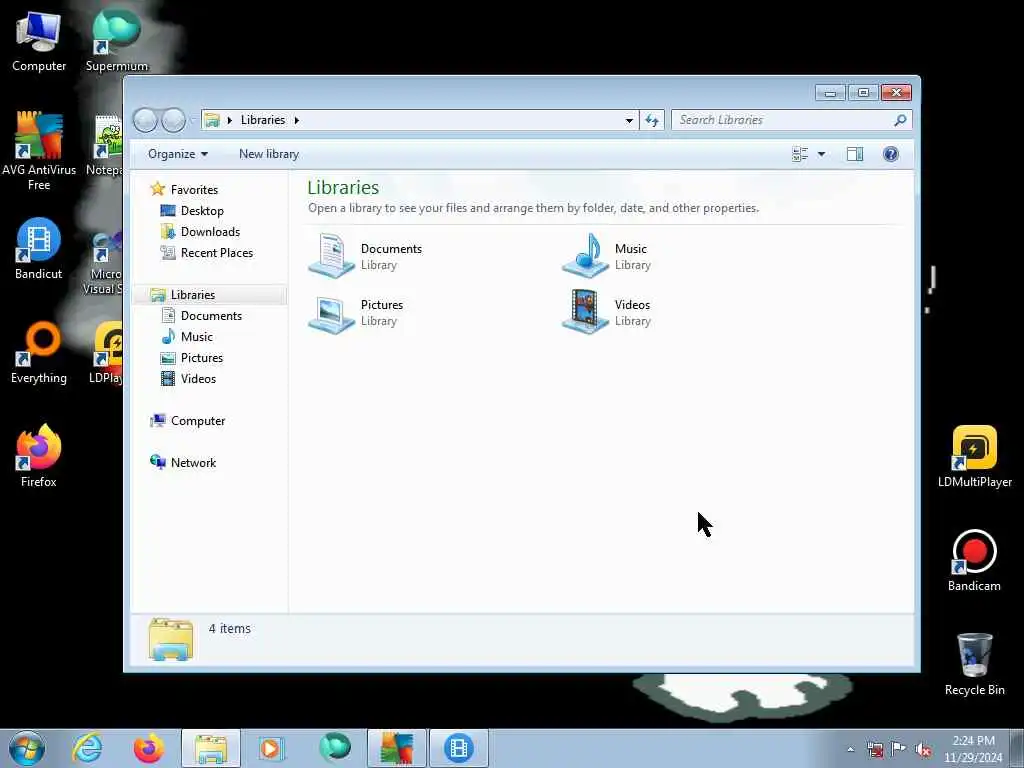Click Show desktop button at taskbar end
The width and height of the screenshot is (1024, 768).
coord(1017,749)
